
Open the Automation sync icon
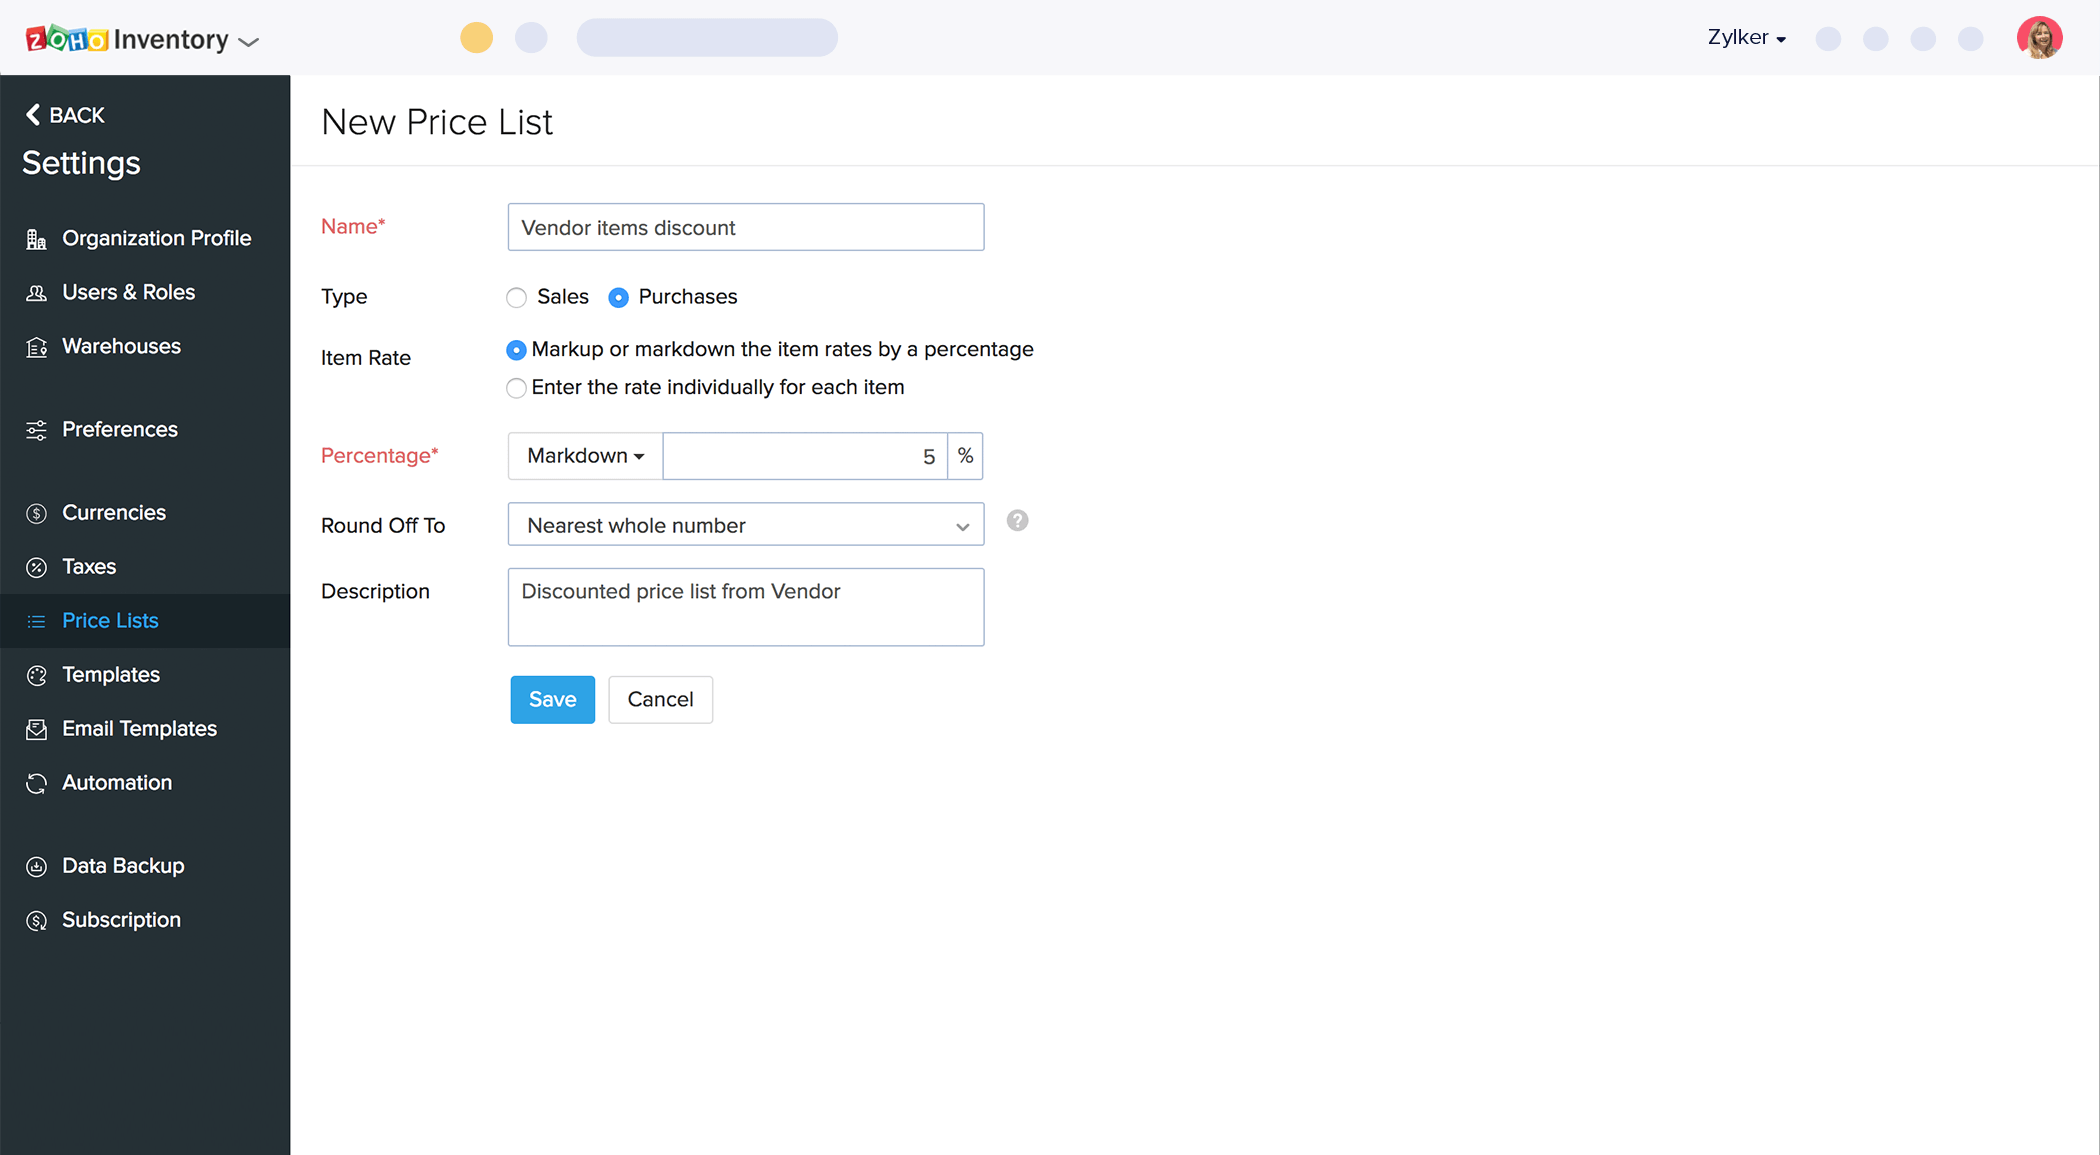[x=36, y=783]
